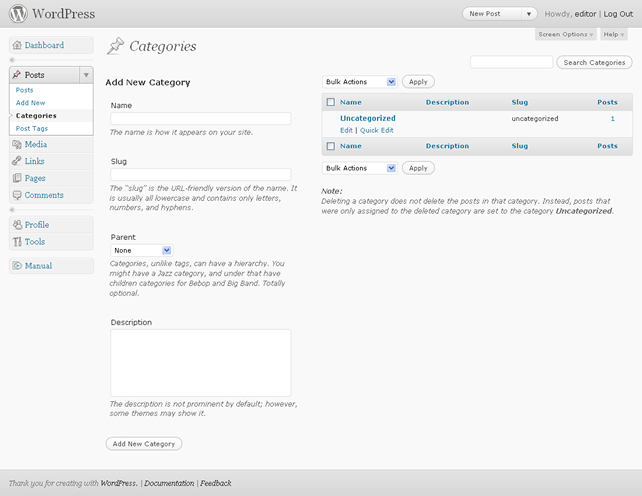This screenshot has width=642, height=496.
Task: Click Posts column in table footer
Action: point(607,146)
